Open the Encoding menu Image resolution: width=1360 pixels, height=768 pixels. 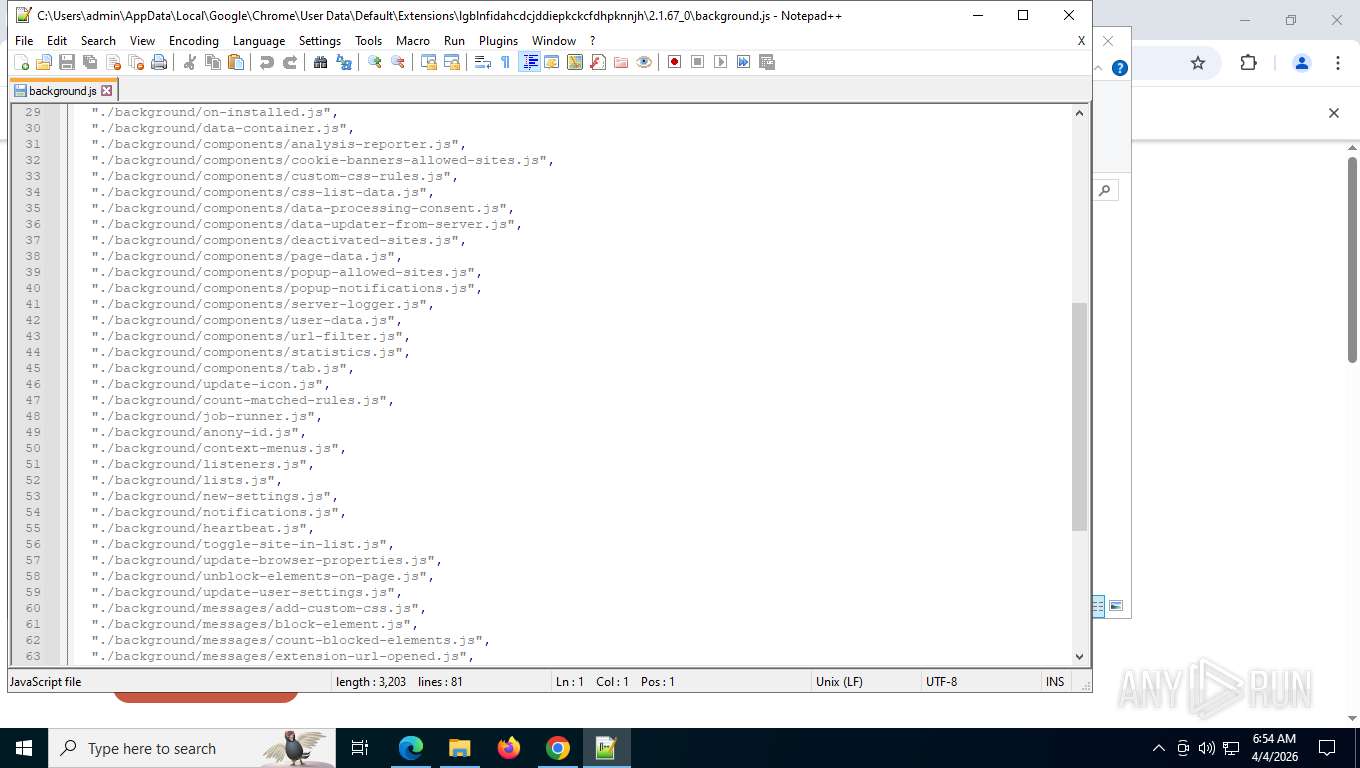[193, 41]
